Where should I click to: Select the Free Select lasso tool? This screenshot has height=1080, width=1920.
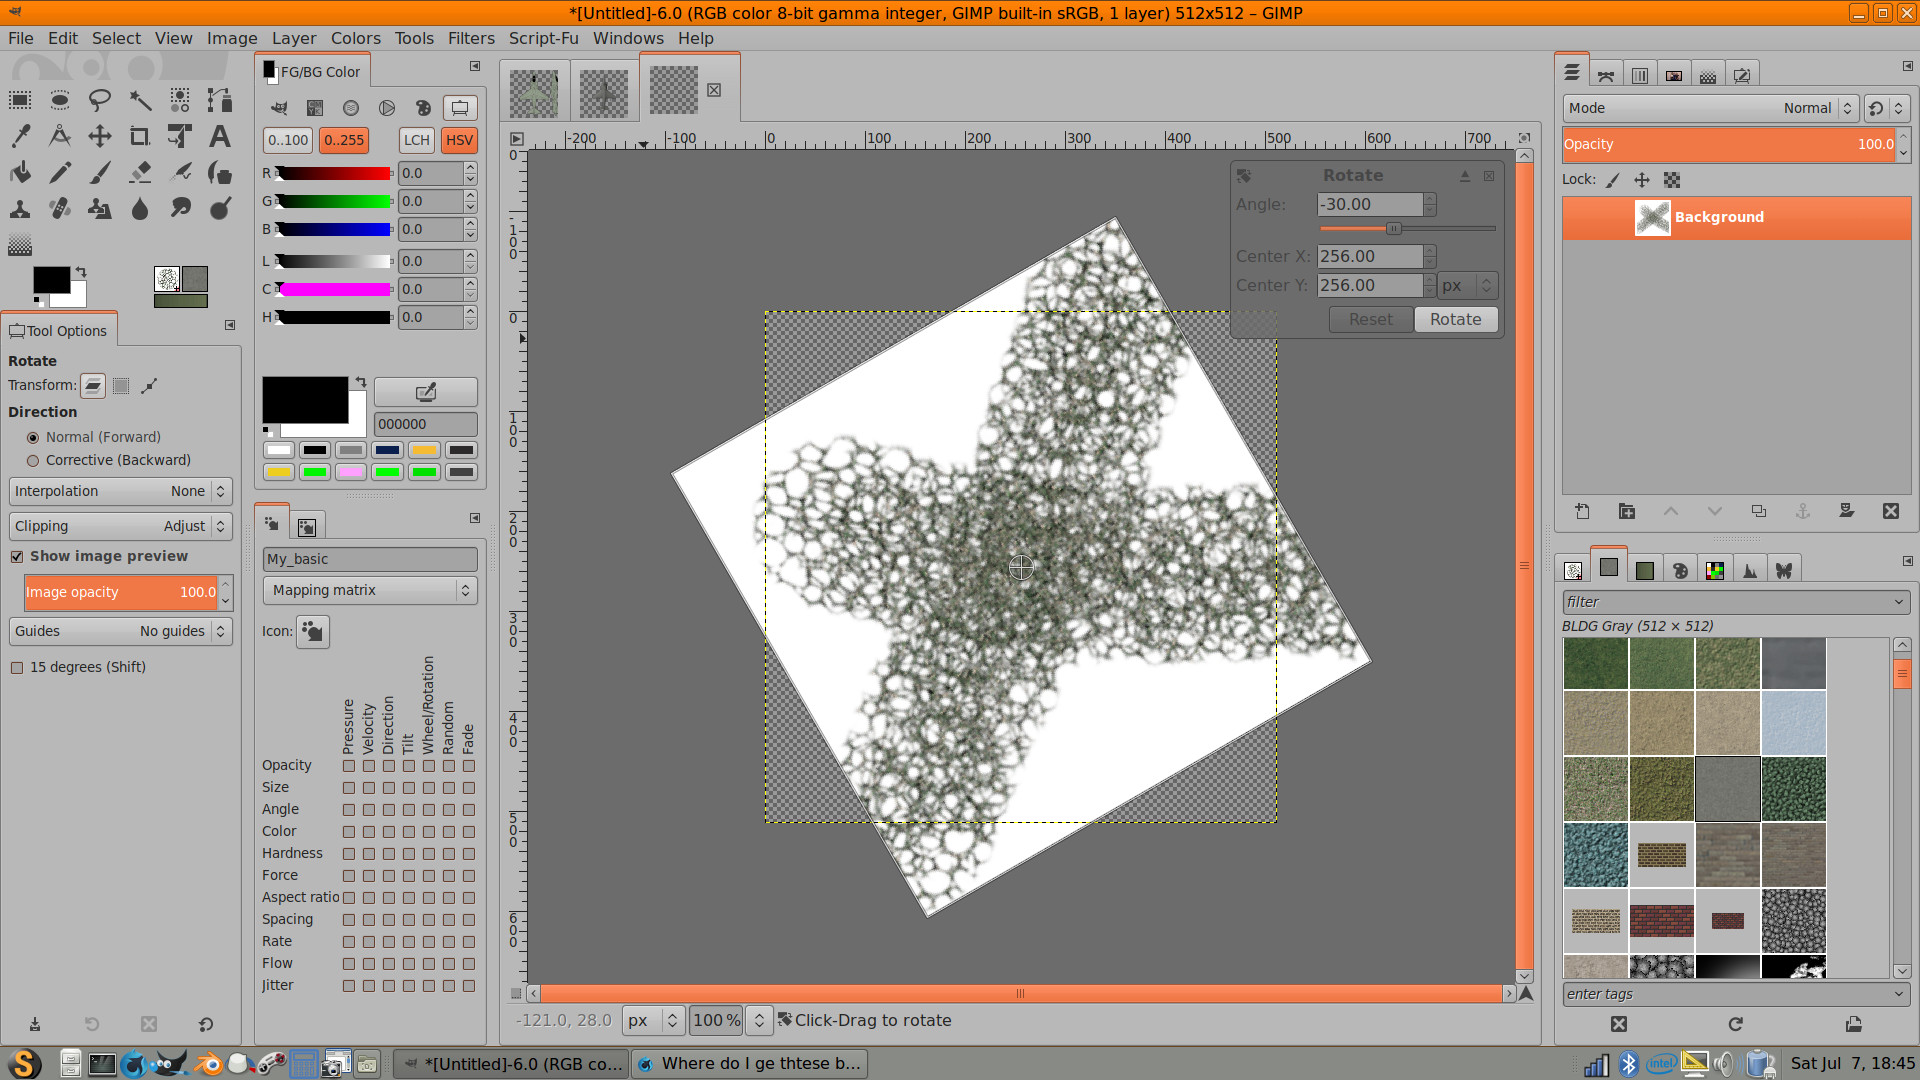click(x=99, y=100)
